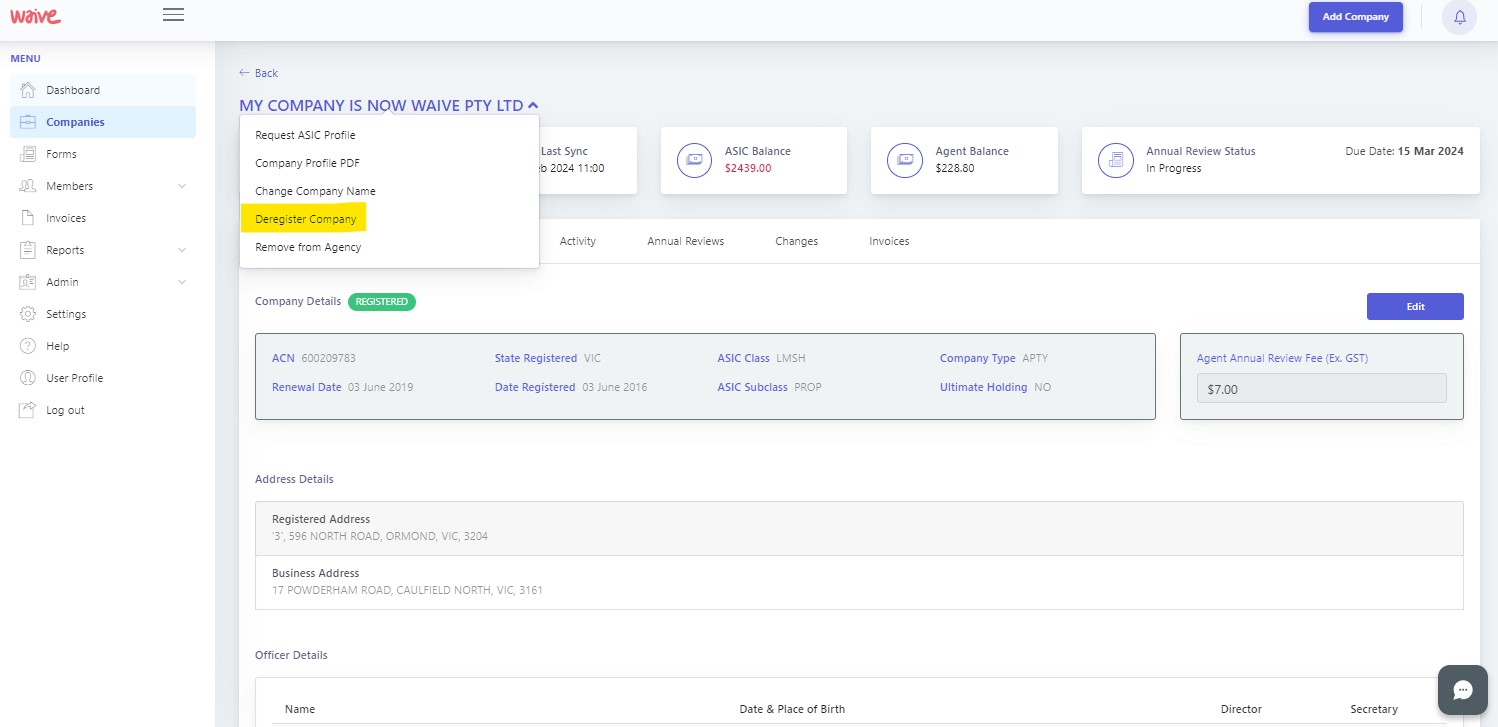The width and height of the screenshot is (1498, 727).
Task: Click the User Profile icon
Action: (x=28, y=378)
